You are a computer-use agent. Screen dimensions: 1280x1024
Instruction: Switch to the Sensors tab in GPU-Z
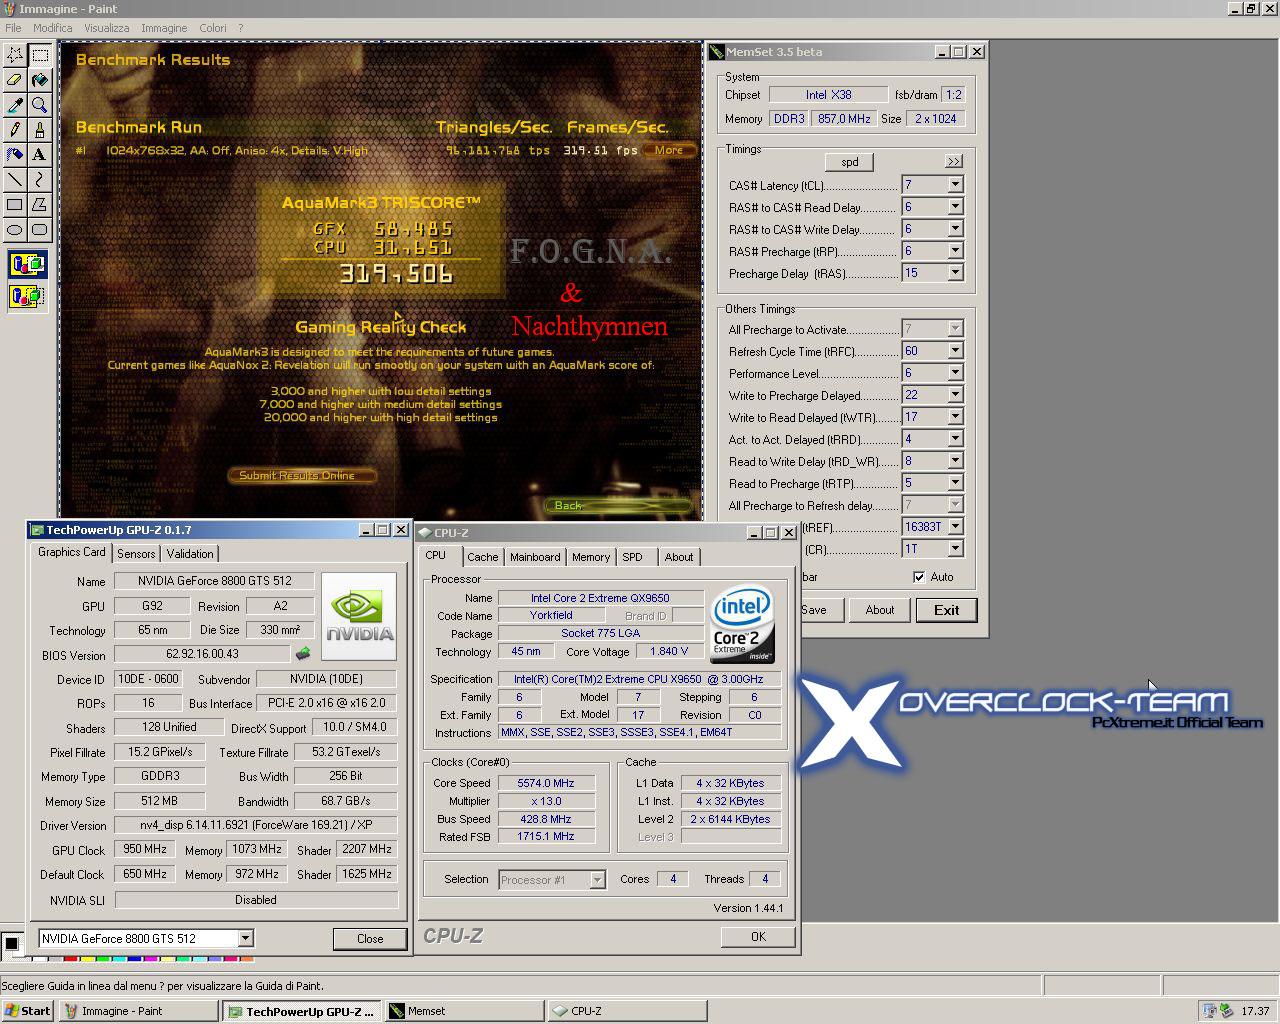(x=136, y=554)
